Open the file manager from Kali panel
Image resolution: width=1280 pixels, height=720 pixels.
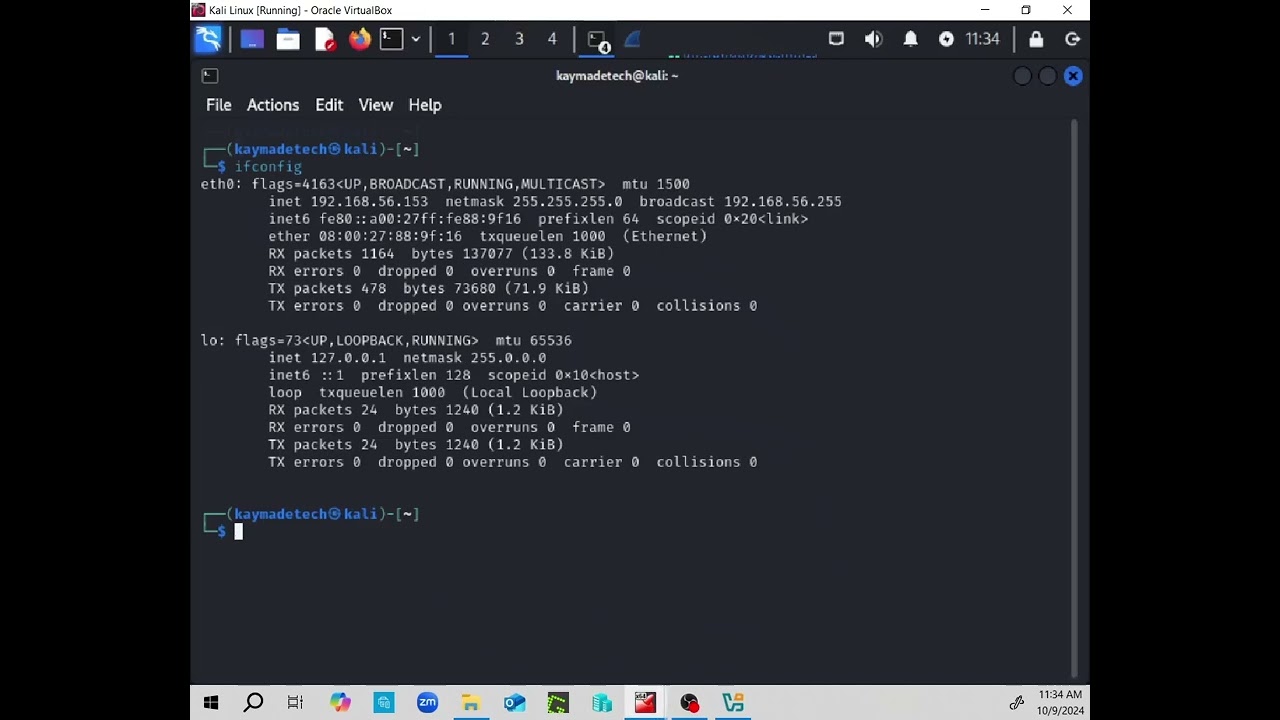click(x=288, y=39)
